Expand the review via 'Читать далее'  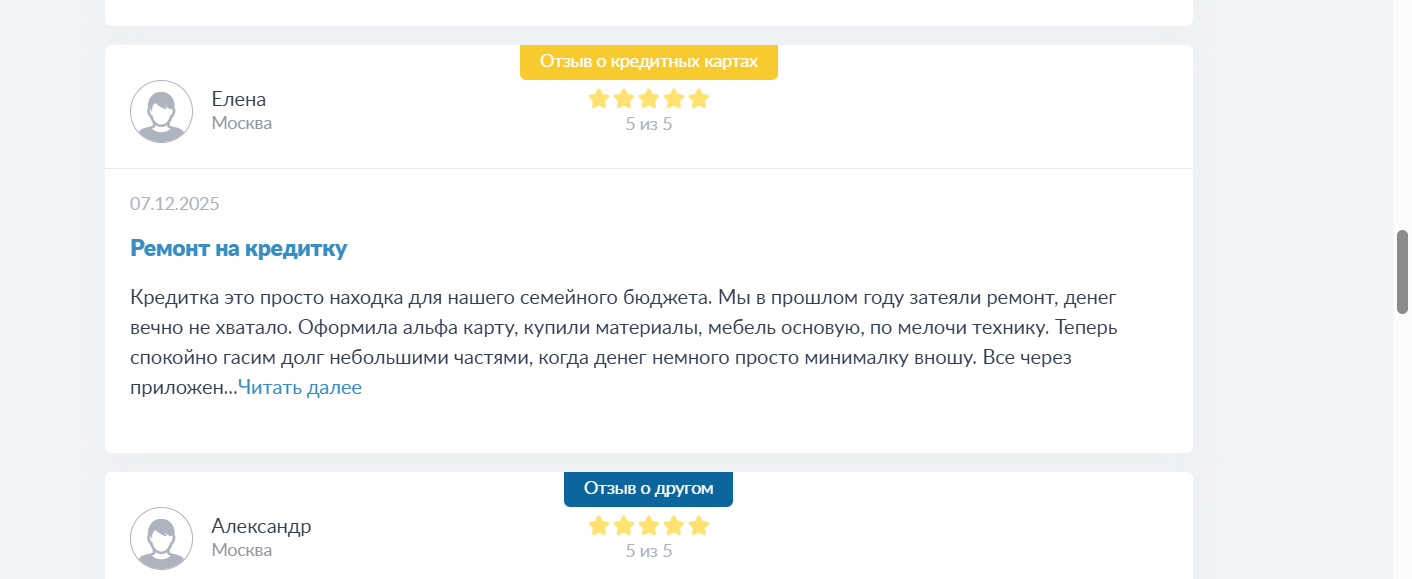pos(300,388)
